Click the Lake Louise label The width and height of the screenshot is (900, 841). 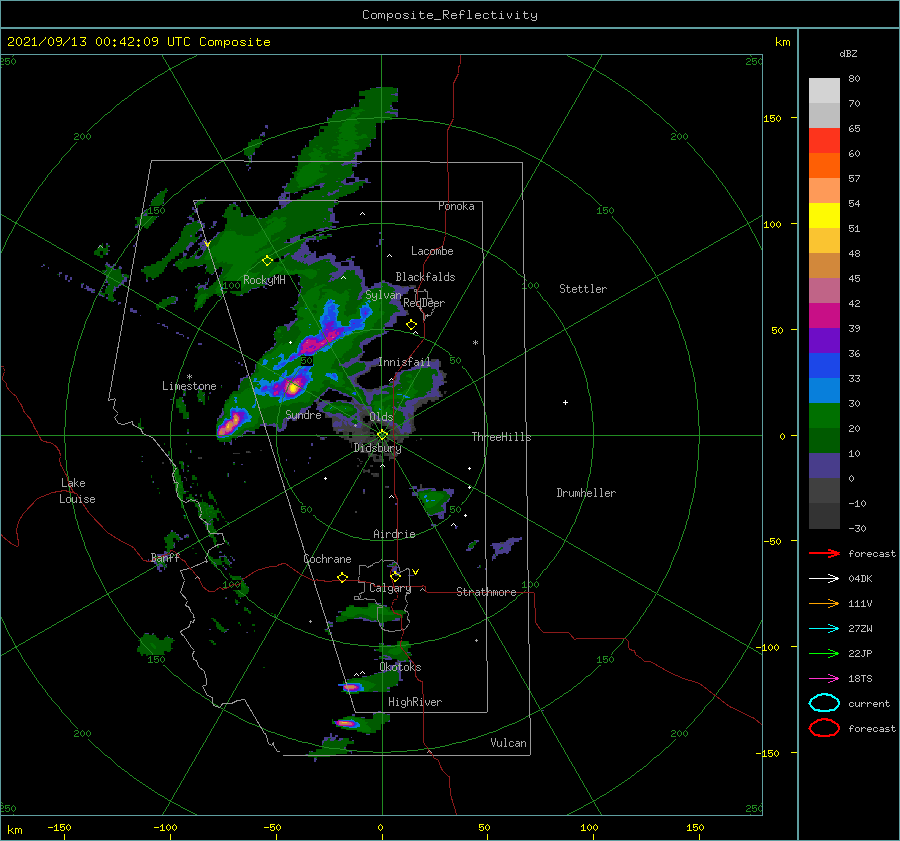(77, 491)
